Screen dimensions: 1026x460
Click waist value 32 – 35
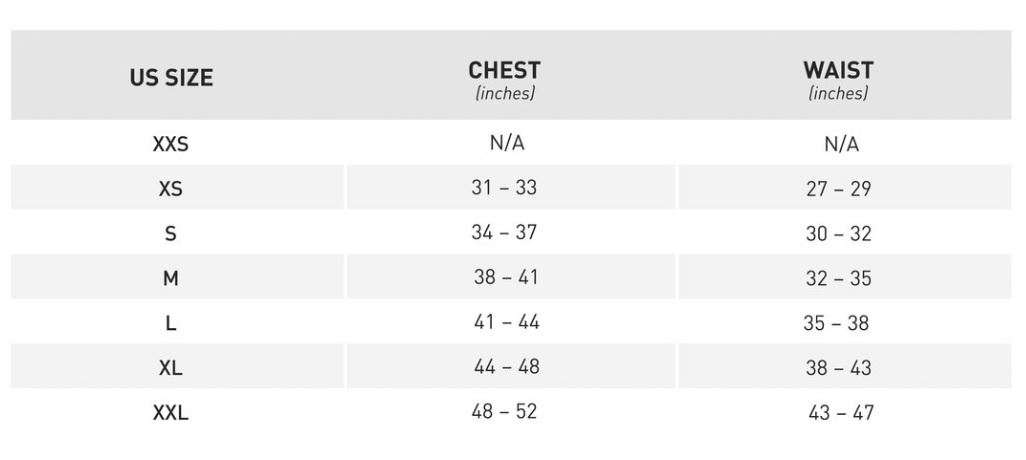click(839, 279)
